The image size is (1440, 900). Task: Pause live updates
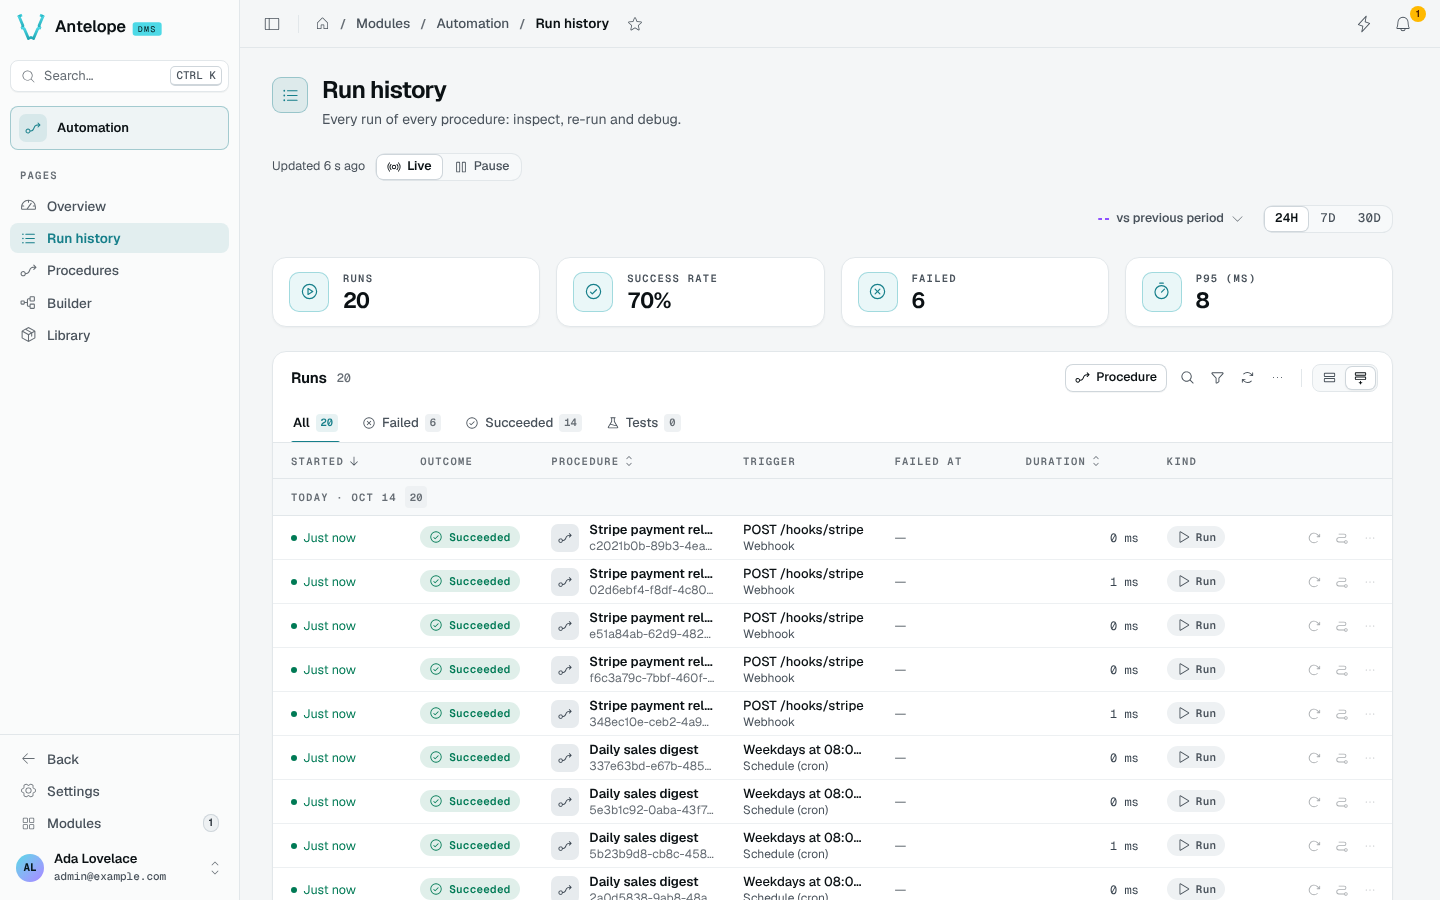pyautogui.click(x=482, y=166)
